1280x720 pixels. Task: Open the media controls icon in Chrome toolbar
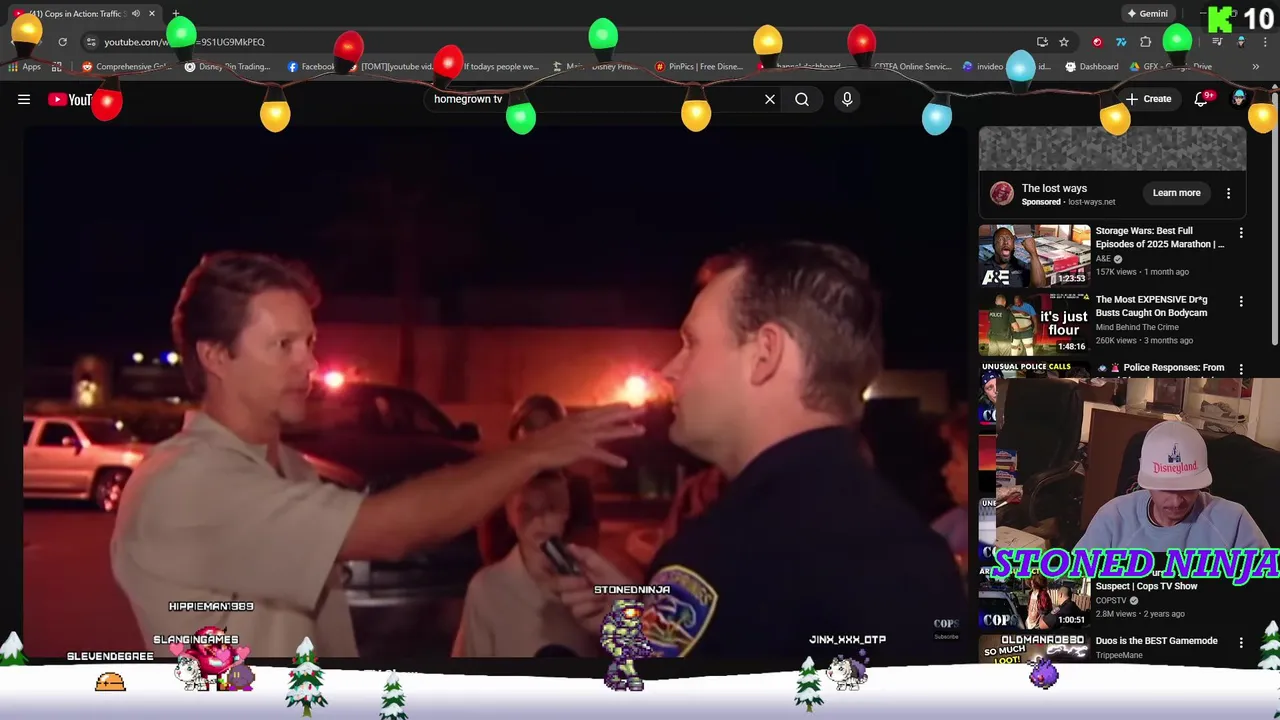(x=1217, y=42)
